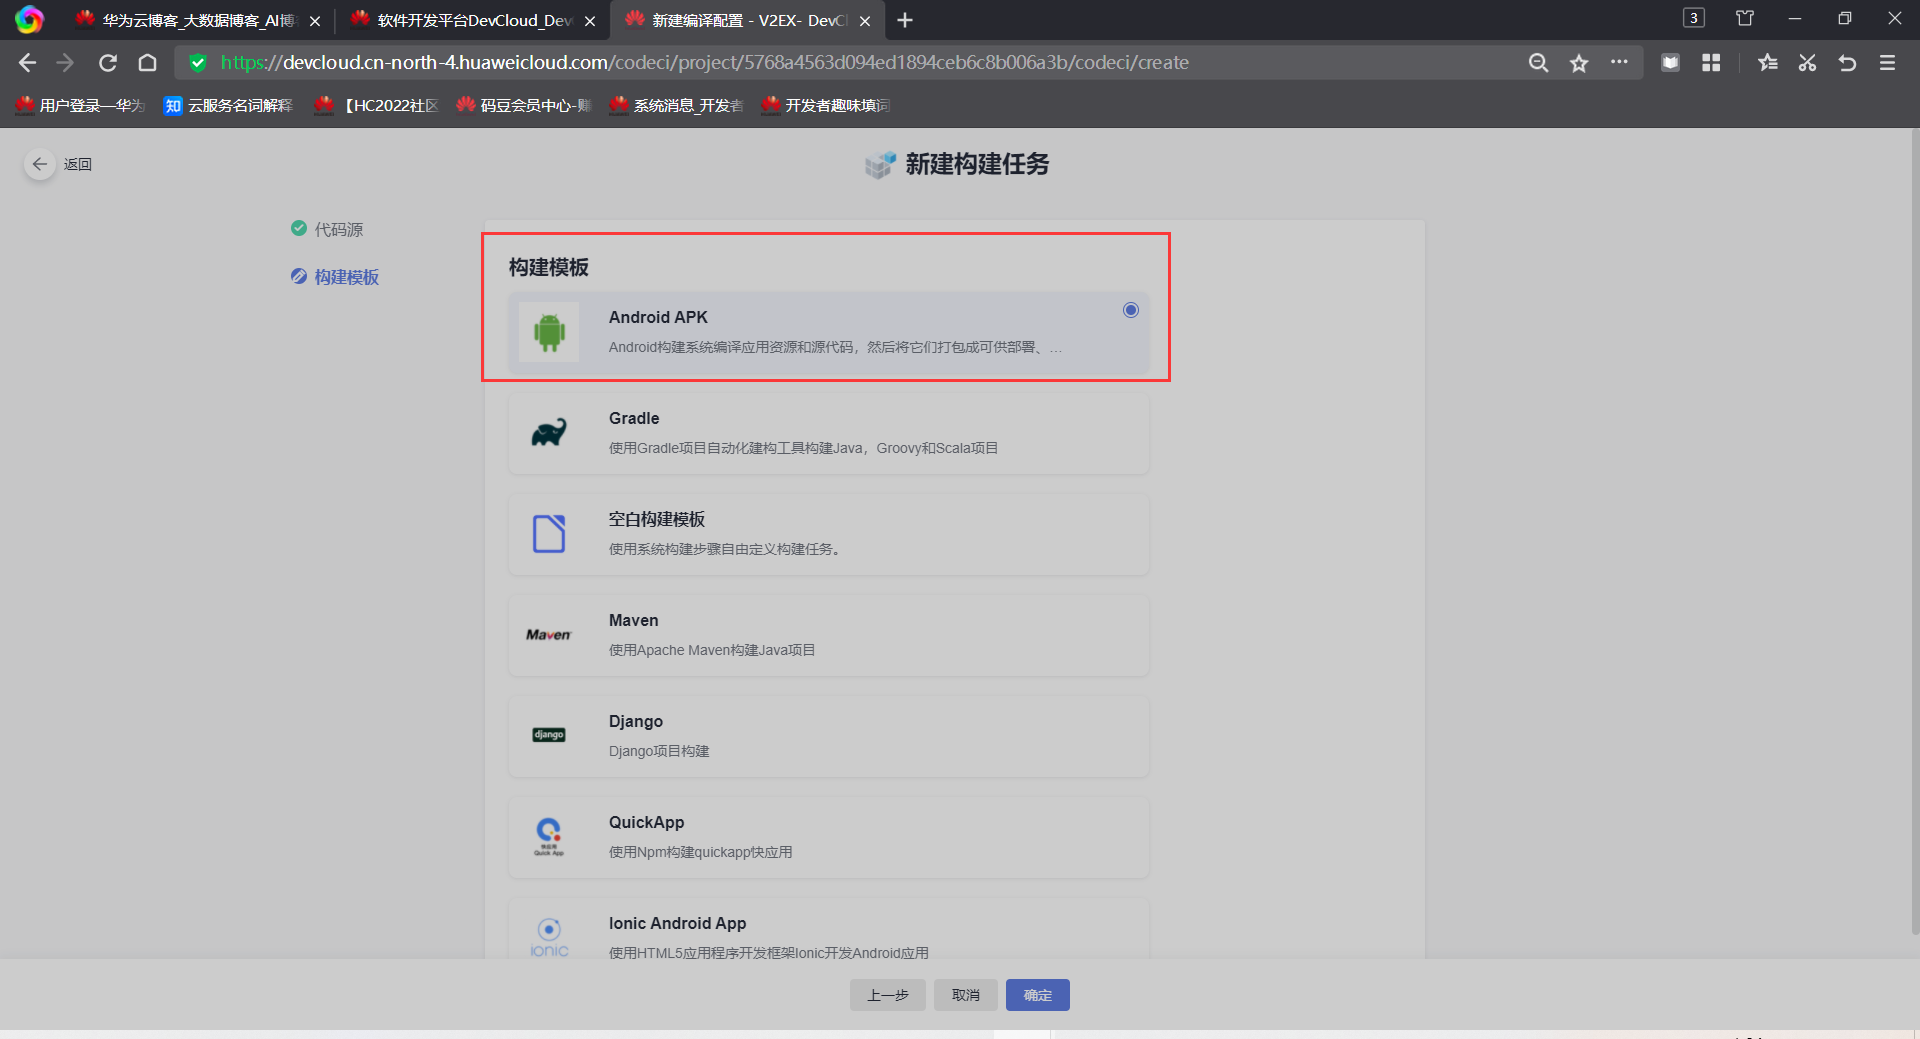Bookmark this page with the star icon

pos(1579,63)
